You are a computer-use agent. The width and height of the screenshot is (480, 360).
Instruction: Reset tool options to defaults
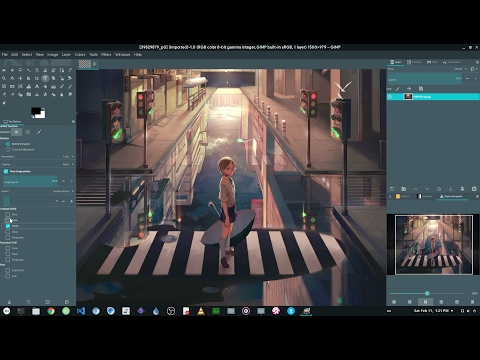point(67,302)
